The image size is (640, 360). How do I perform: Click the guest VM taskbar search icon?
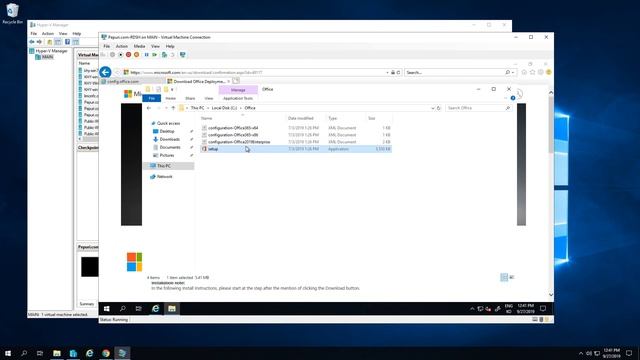(122, 309)
